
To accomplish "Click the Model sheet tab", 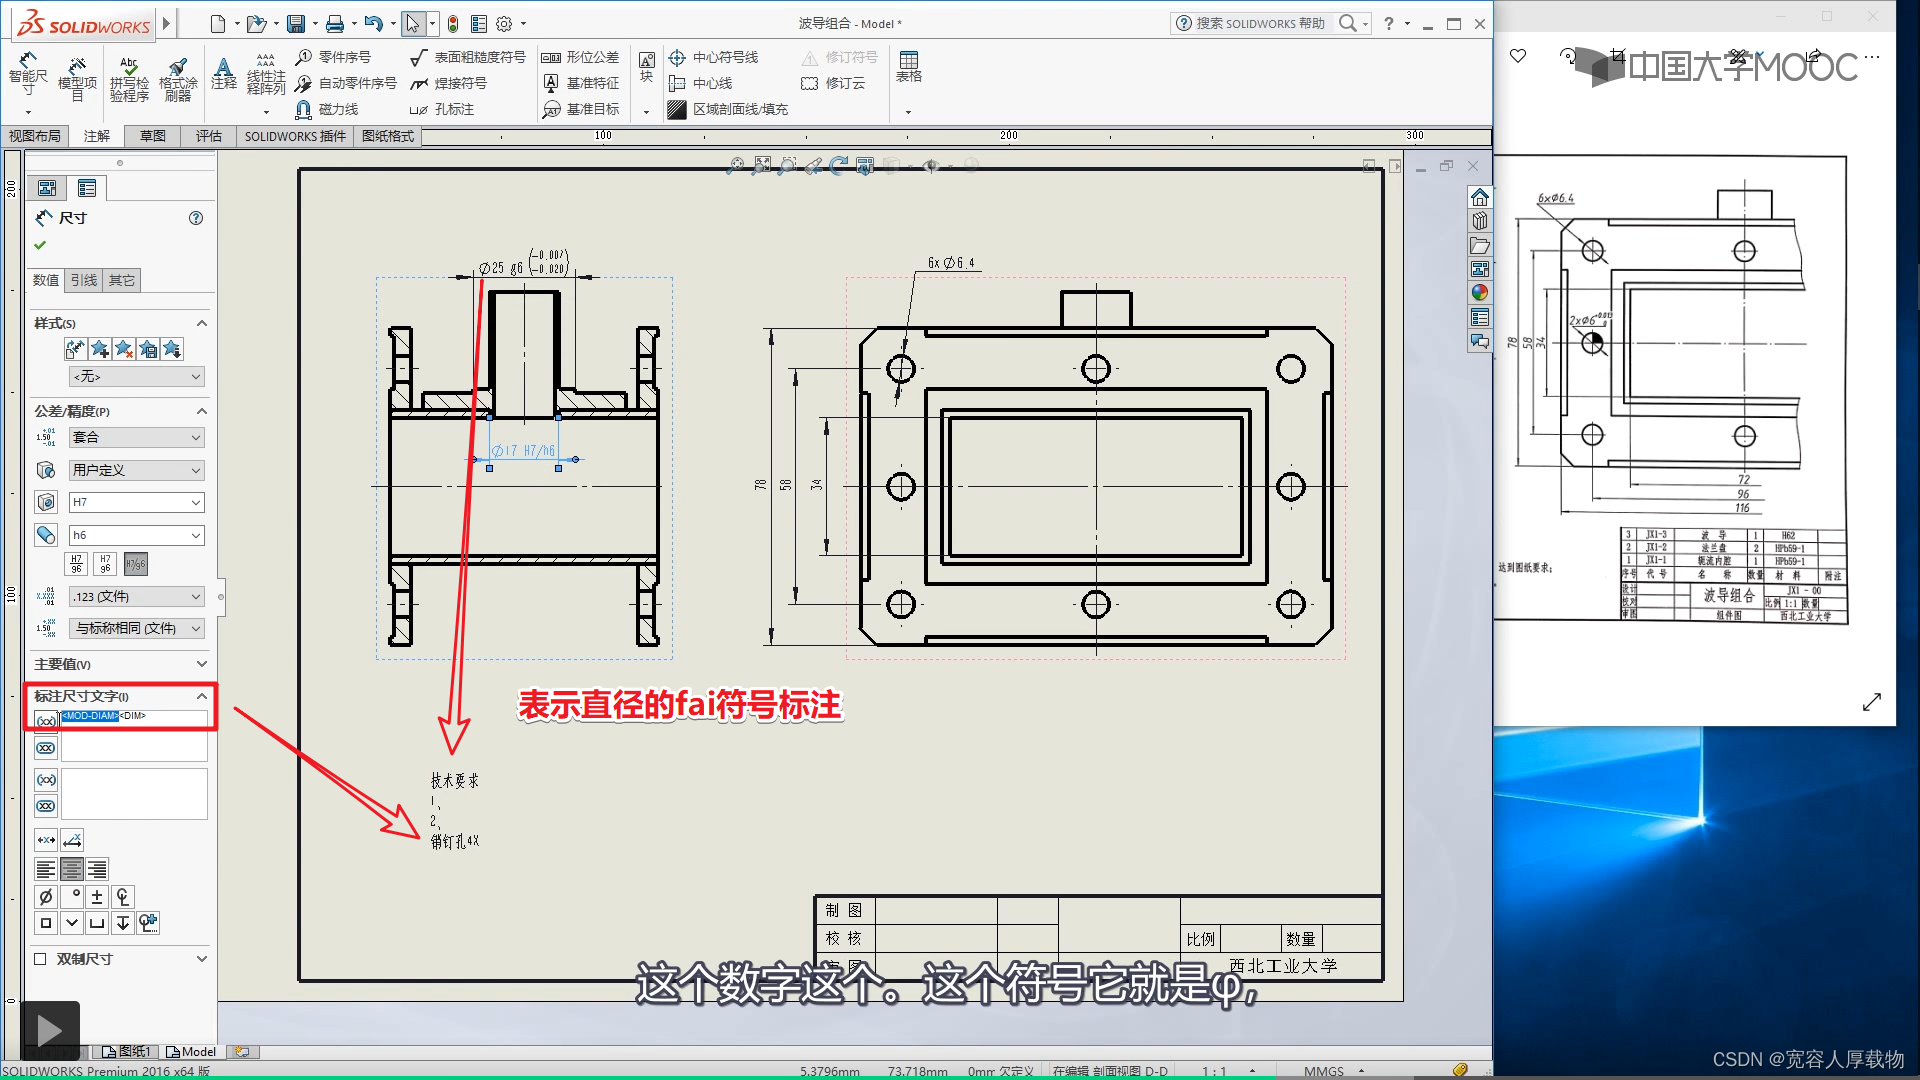I will coord(192,1051).
